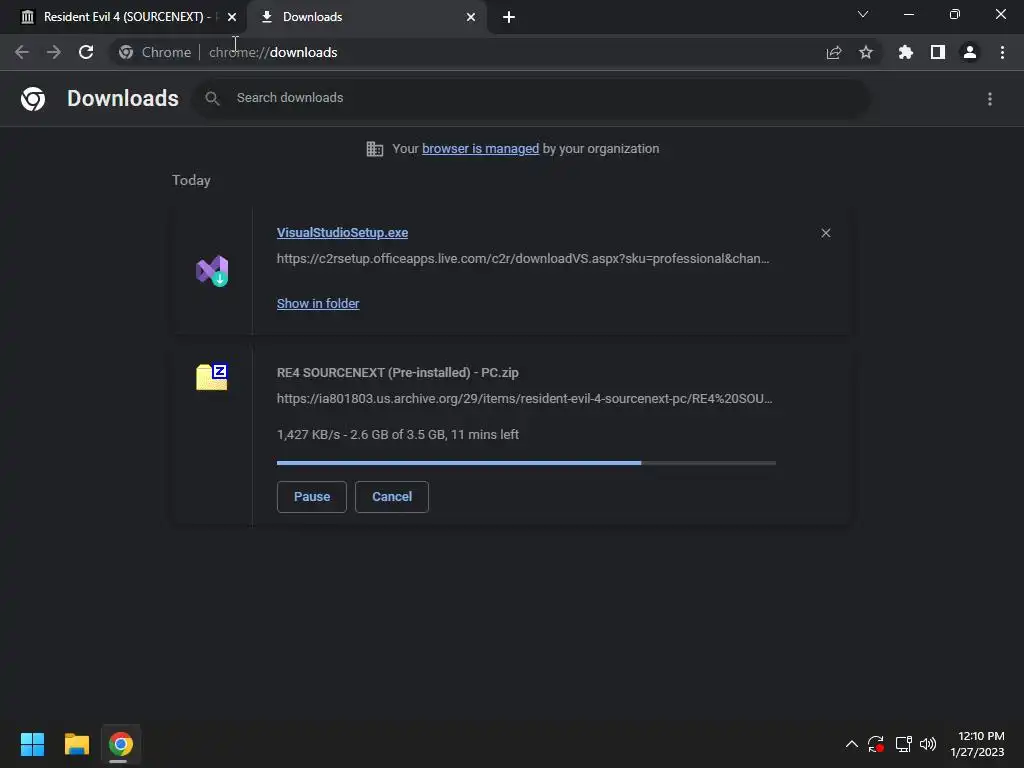The width and height of the screenshot is (1024, 768).
Task: Click the Chrome taskbar icon
Action: [120, 744]
